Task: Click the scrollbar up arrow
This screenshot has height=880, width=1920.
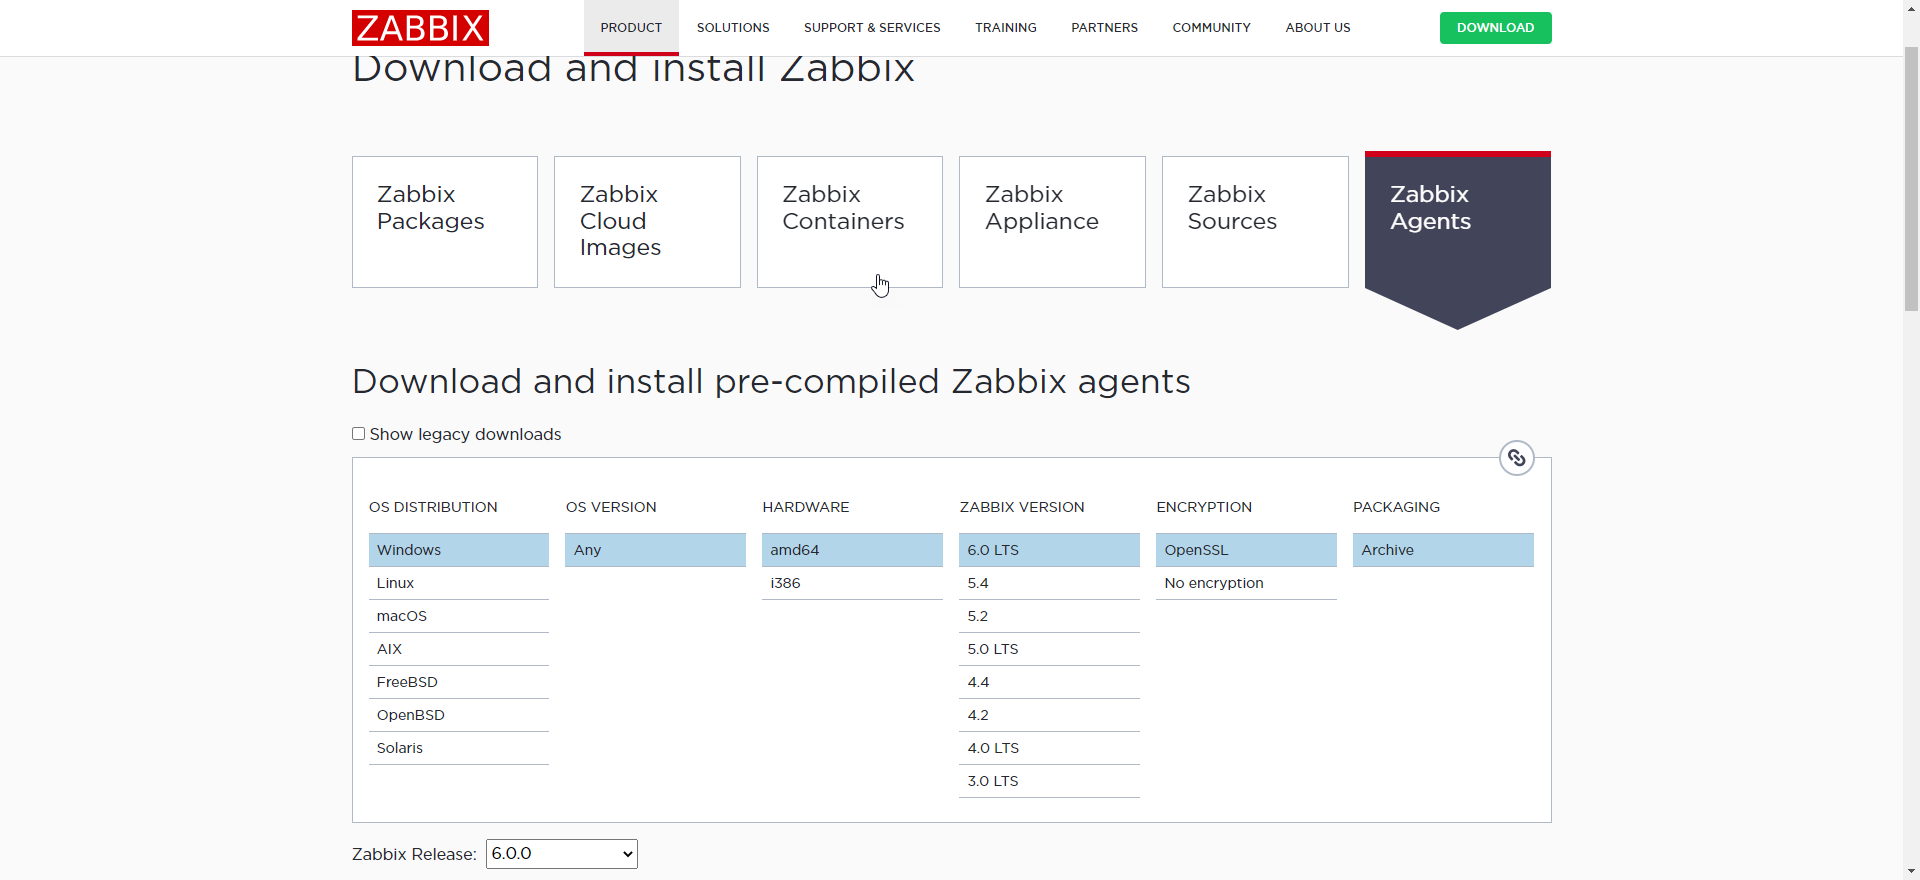Action: tap(1911, 8)
